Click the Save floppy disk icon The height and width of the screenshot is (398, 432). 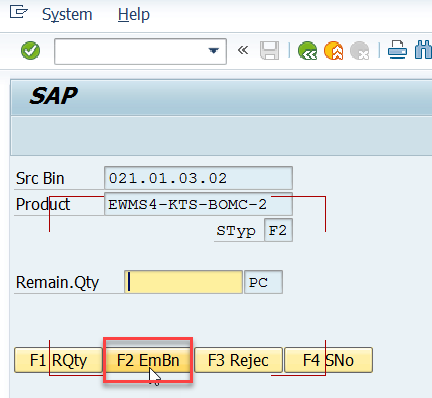tap(269, 51)
